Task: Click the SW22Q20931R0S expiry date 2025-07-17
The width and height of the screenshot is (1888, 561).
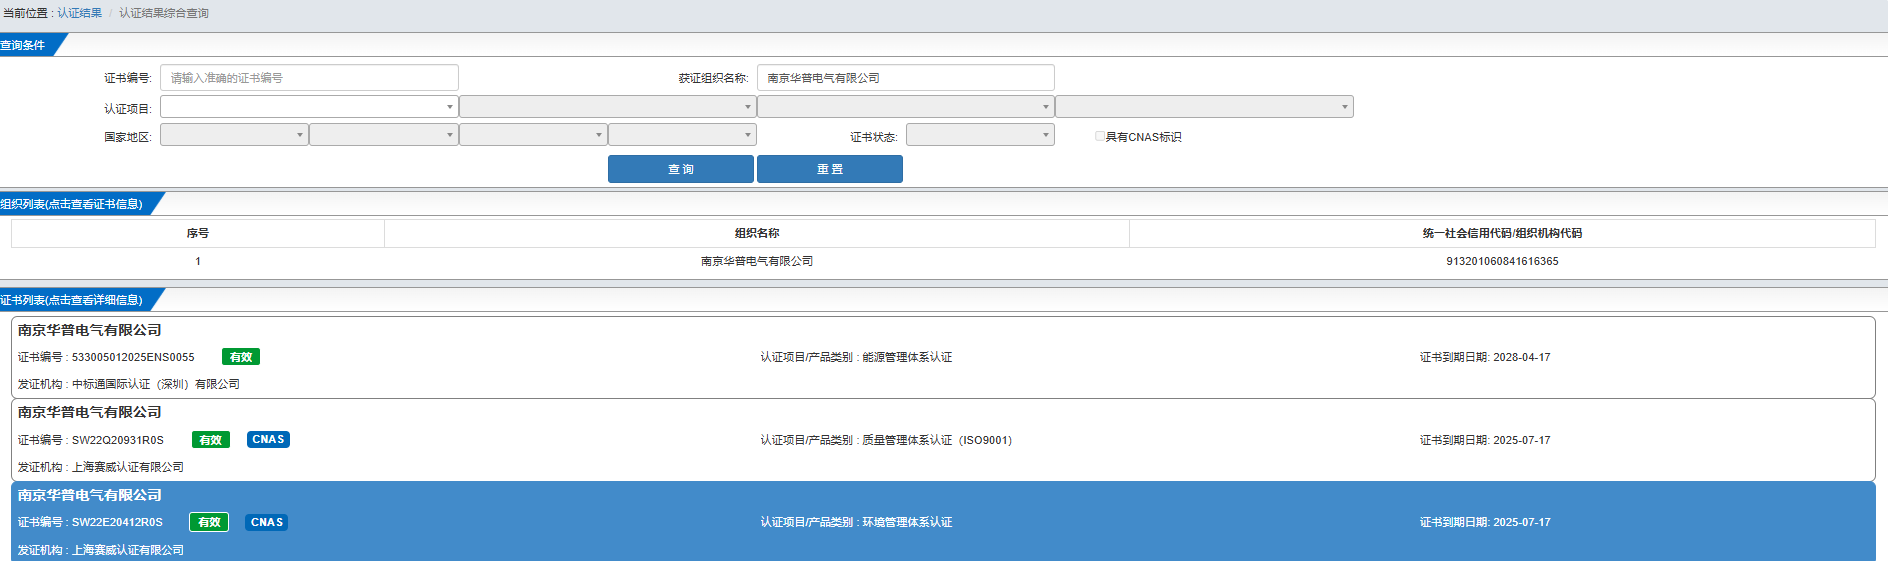Action: coord(1522,440)
